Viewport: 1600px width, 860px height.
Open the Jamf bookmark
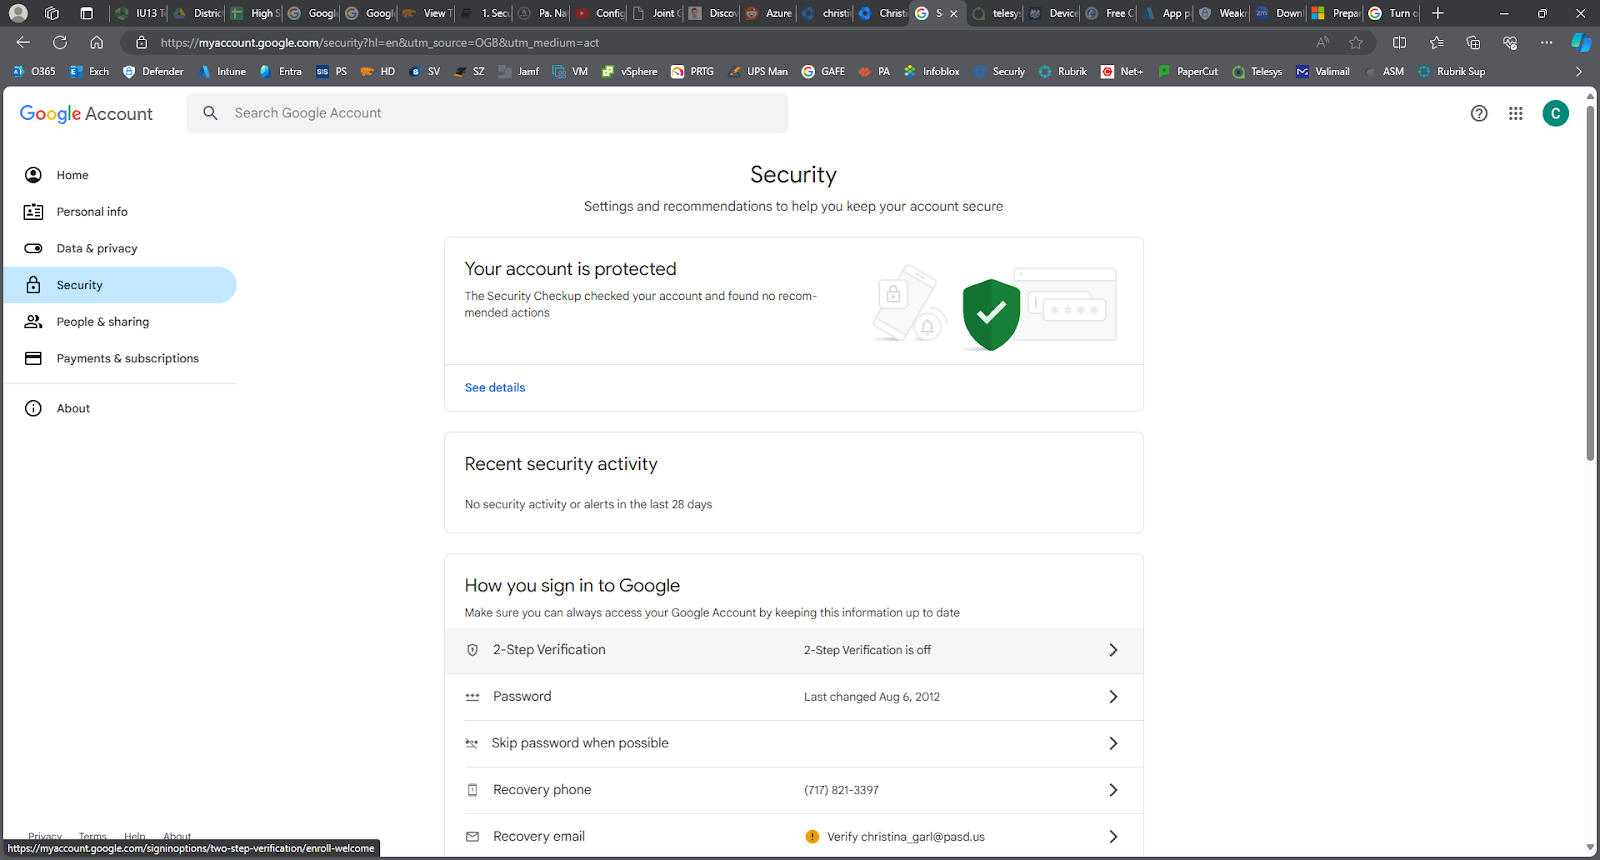tap(519, 71)
